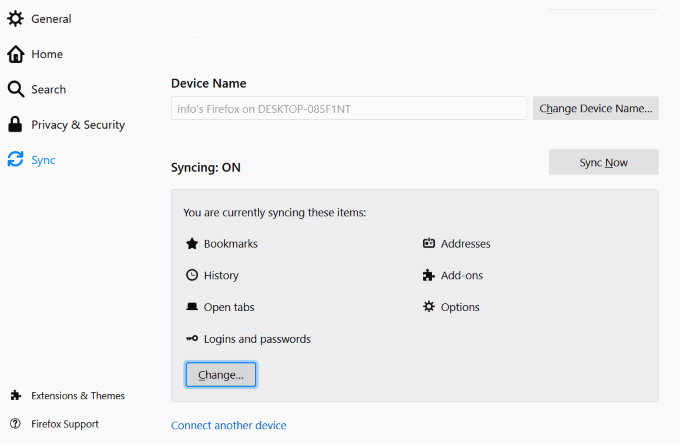680x444 pixels.
Task: Click the Logins and passwords key icon
Action: click(192, 339)
